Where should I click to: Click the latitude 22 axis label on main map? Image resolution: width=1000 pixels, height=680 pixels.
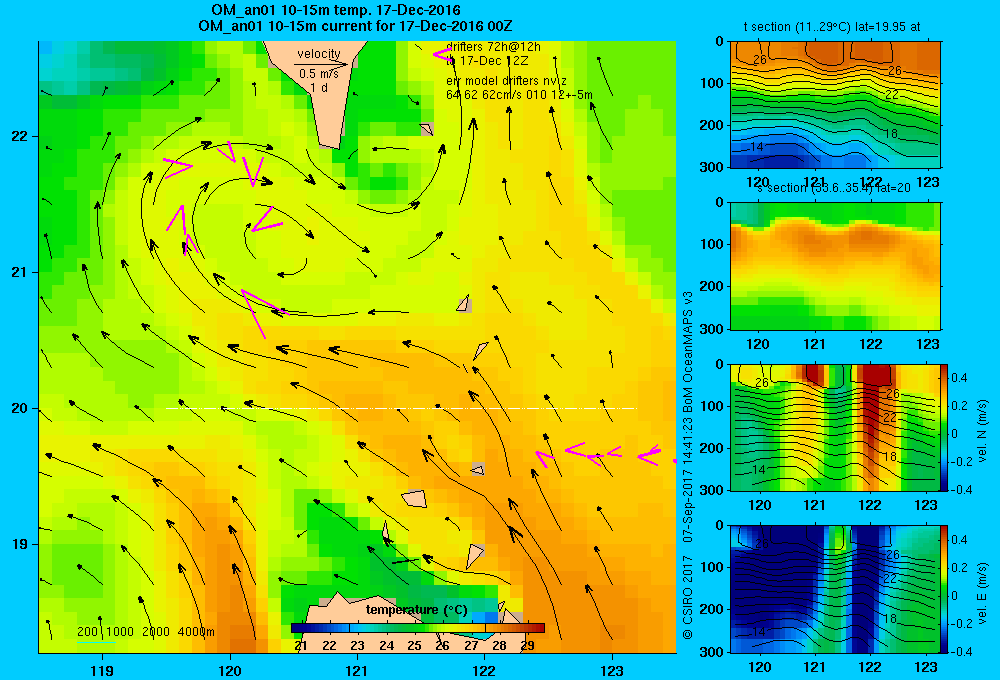[x=20, y=136]
